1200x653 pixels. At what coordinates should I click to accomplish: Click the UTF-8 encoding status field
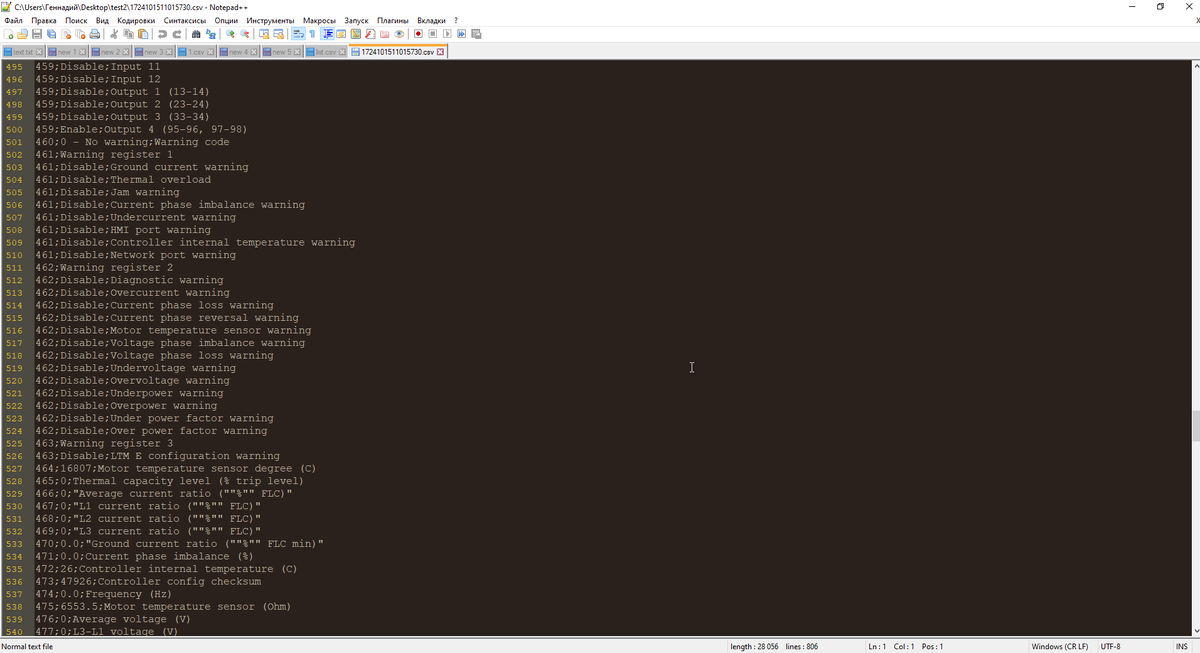click(1111, 646)
